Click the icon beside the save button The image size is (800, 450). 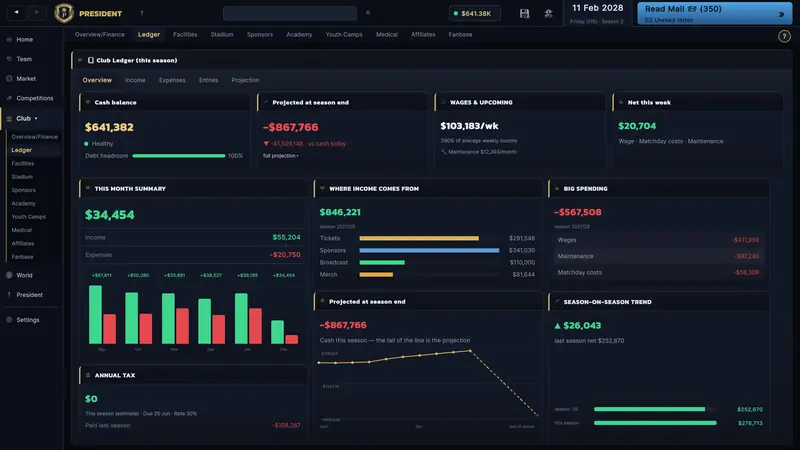coord(548,14)
